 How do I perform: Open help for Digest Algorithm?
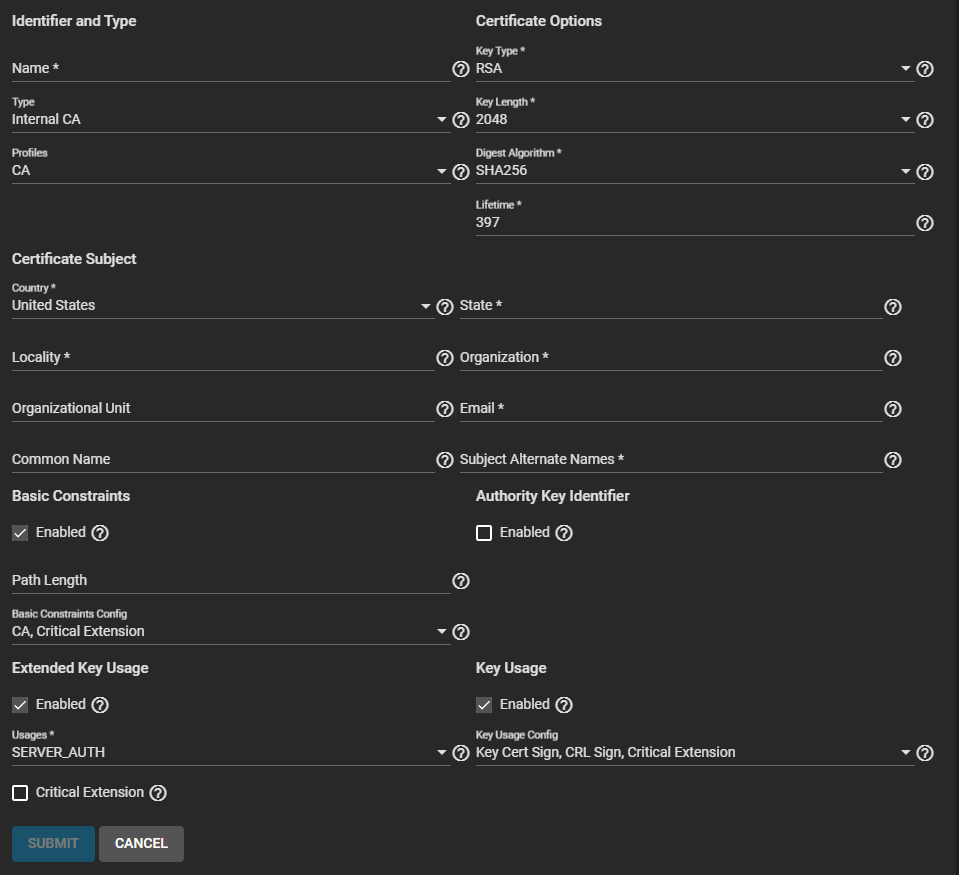[925, 172]
